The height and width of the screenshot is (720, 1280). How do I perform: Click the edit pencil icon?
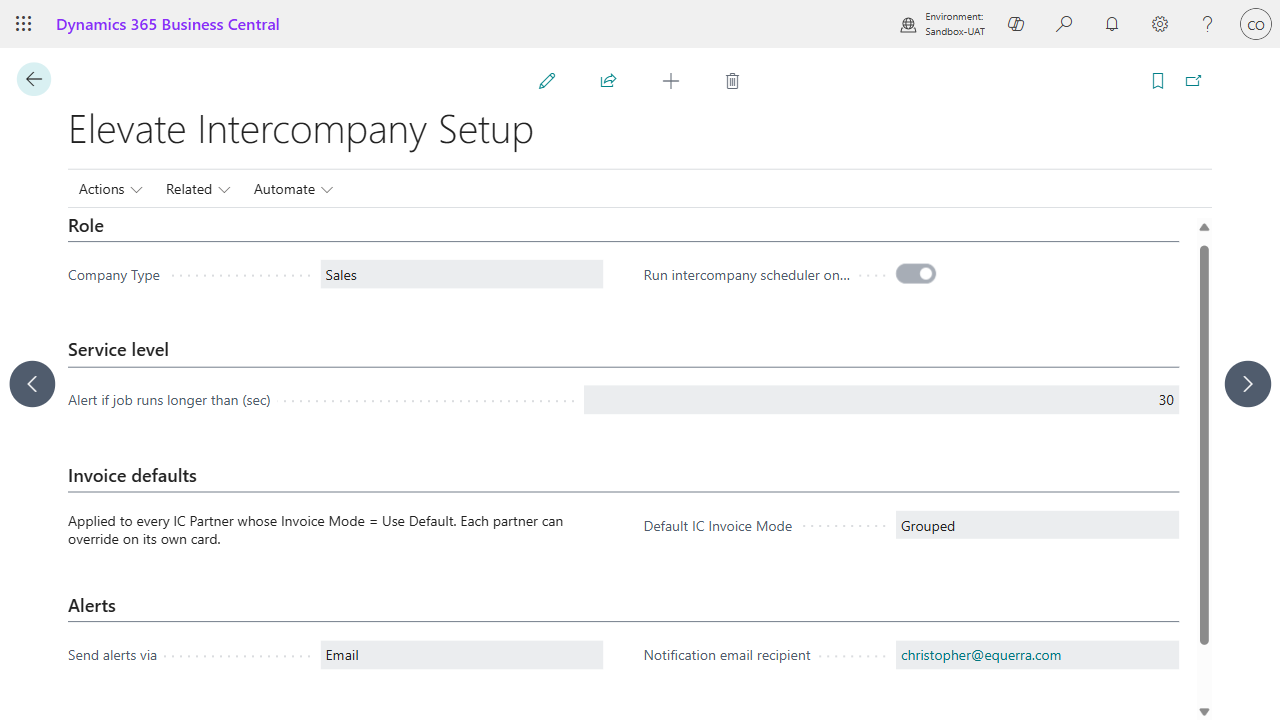pyautogui.click(x=547, y=81)
